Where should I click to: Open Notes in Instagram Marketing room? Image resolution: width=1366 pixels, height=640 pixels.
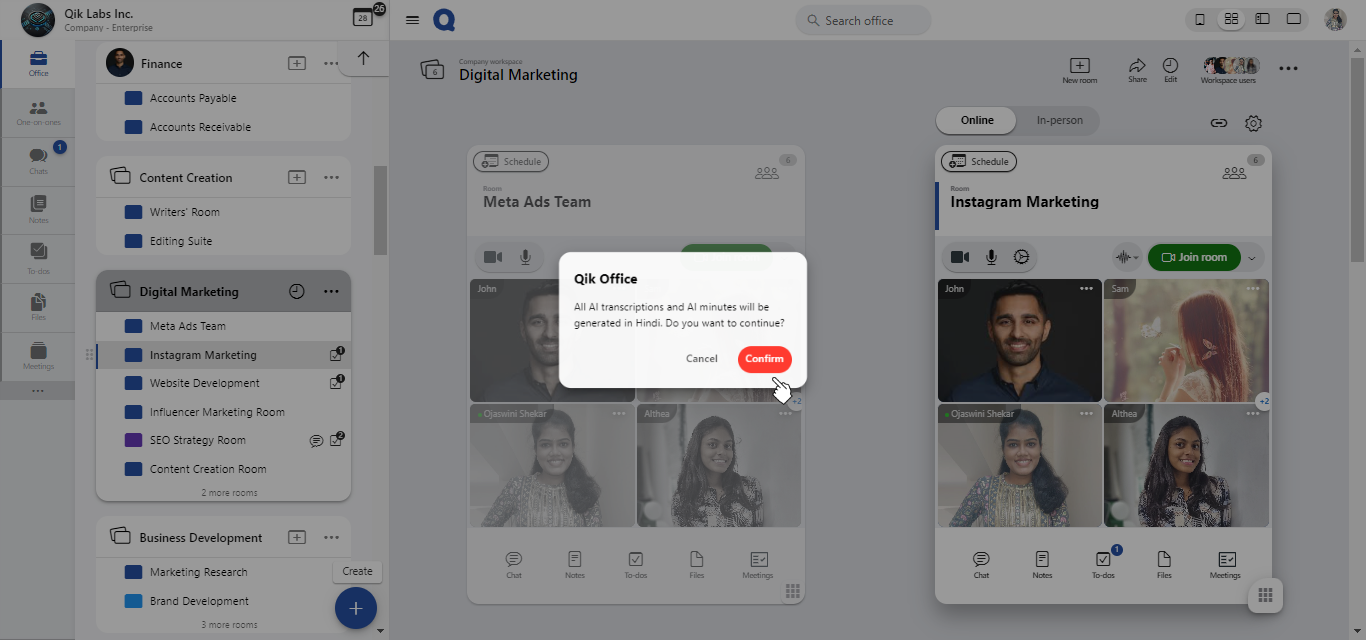click(x=1042, y=564)
